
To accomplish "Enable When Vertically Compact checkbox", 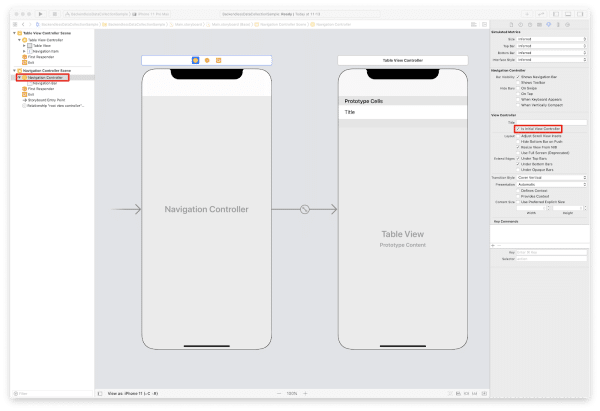I will point(518,105).
